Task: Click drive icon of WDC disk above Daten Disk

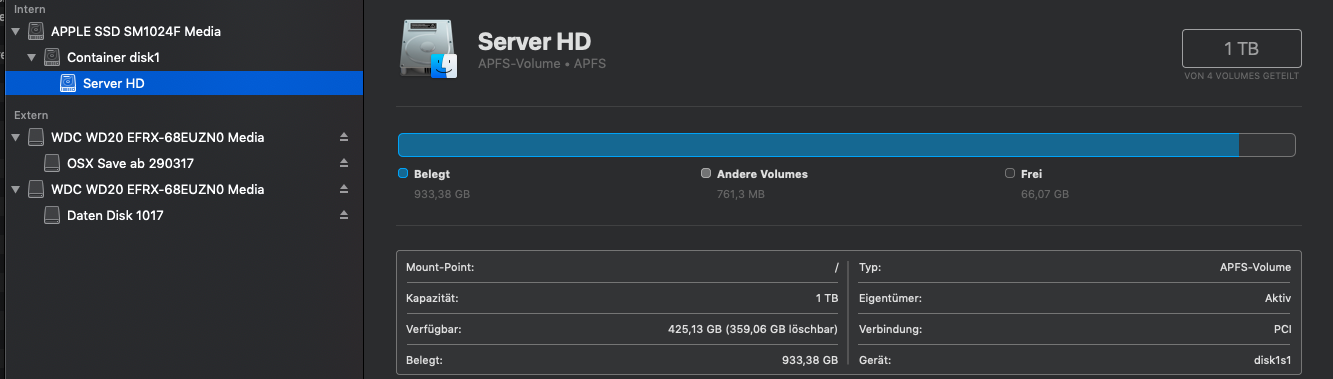Action: (35, 189)
